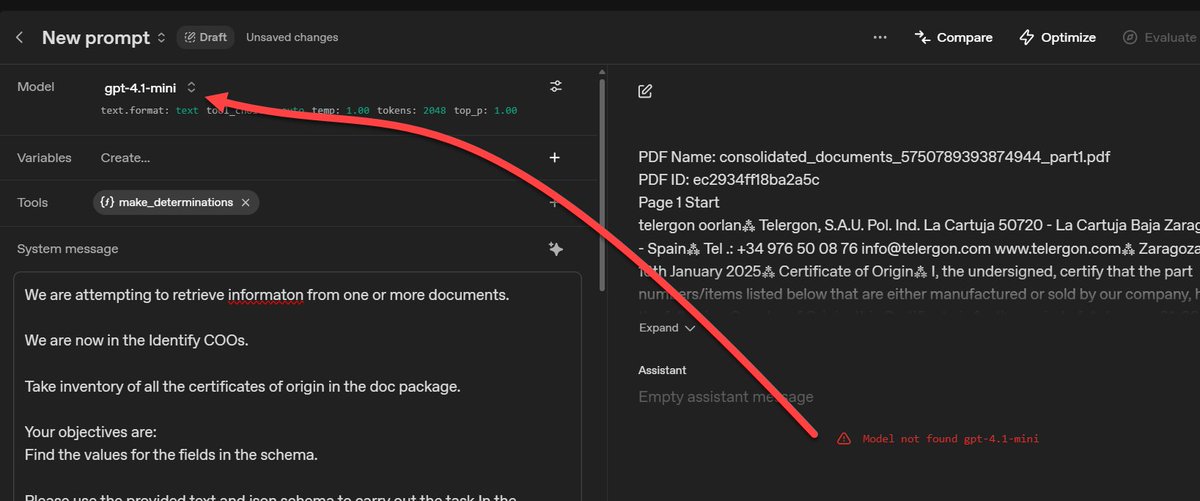Click inside the System message text box
Viewport: 1200px width, 501px height.
(297, 386)
